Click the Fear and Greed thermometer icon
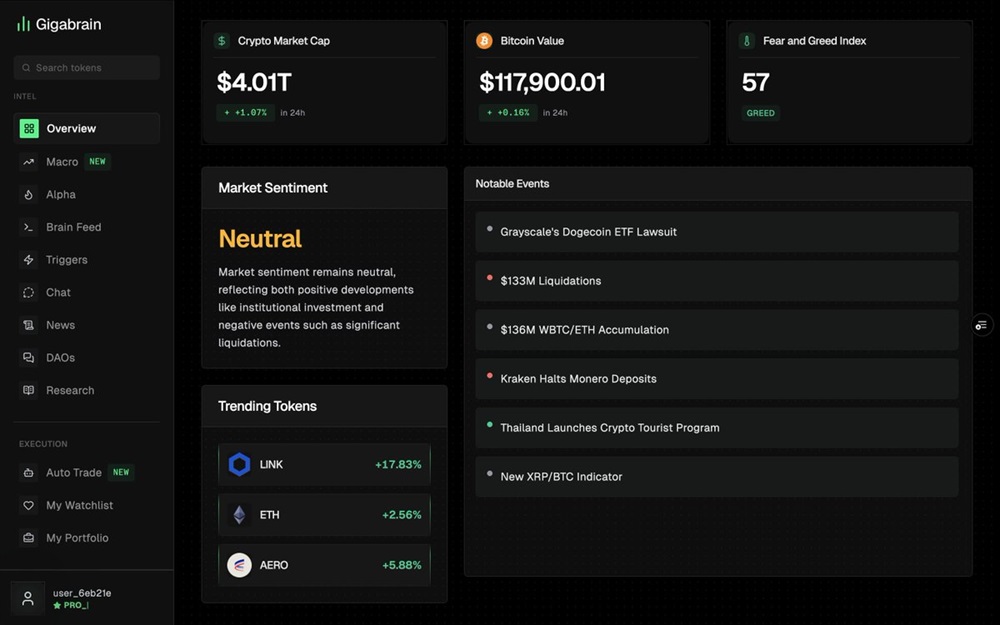 (x=747, y=41)
